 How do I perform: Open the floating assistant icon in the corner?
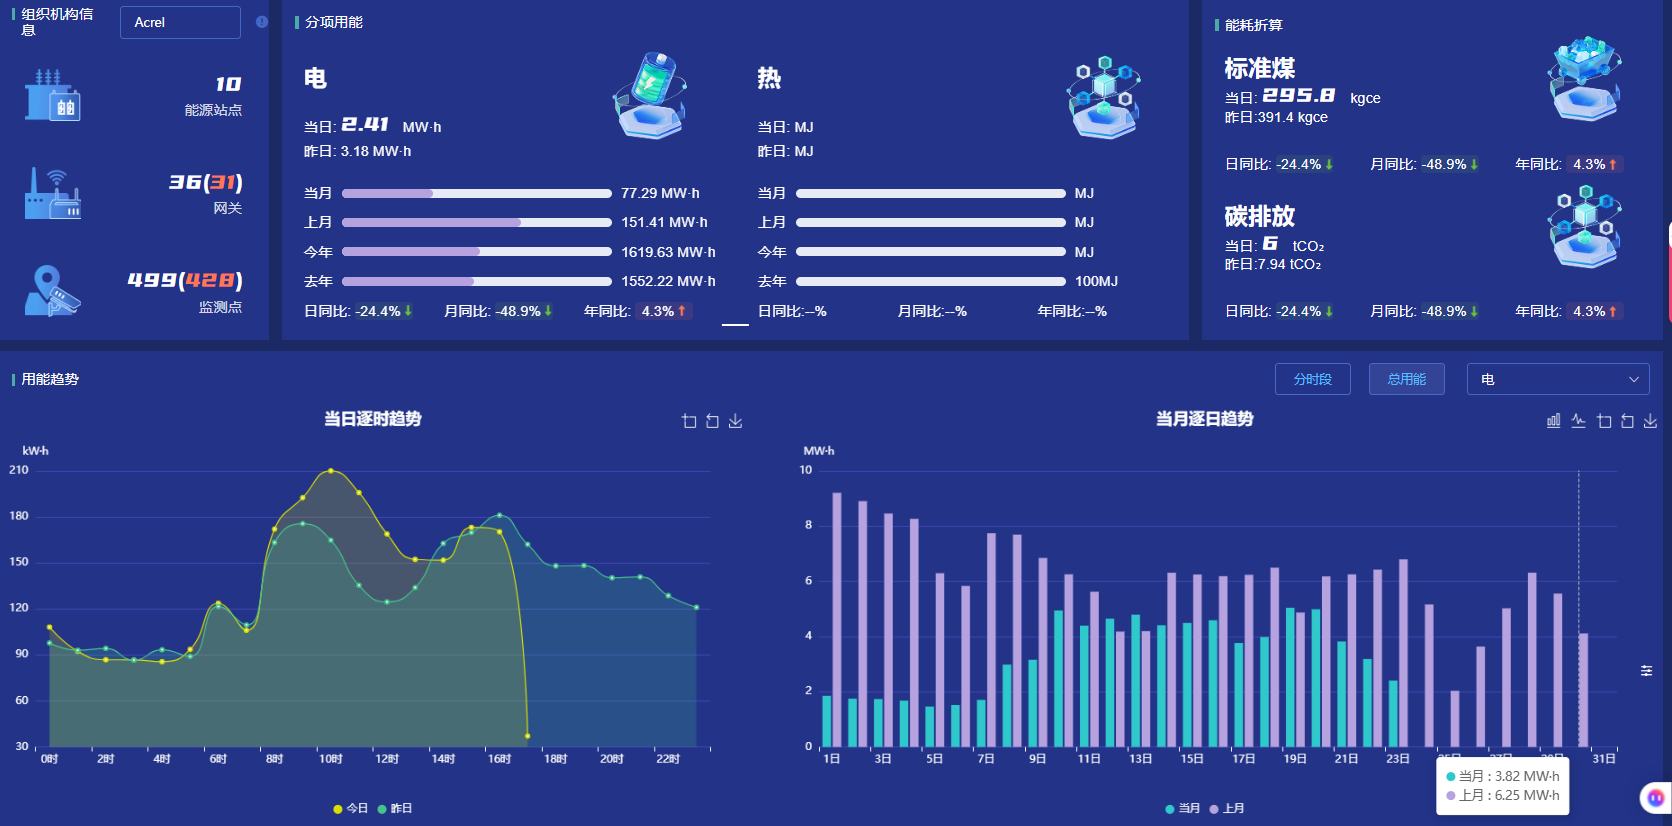1655,797
